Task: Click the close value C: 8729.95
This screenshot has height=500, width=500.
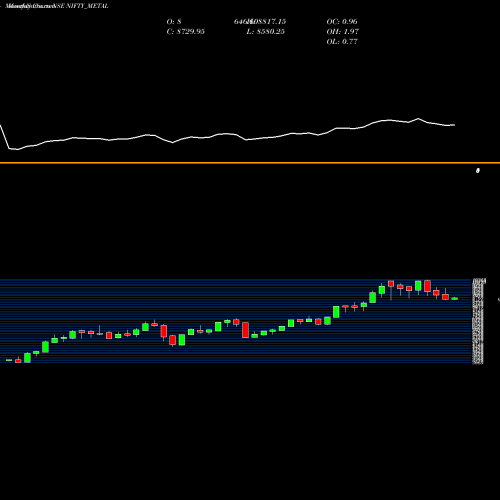Action: pyautogui.click(x=186, y=32)
